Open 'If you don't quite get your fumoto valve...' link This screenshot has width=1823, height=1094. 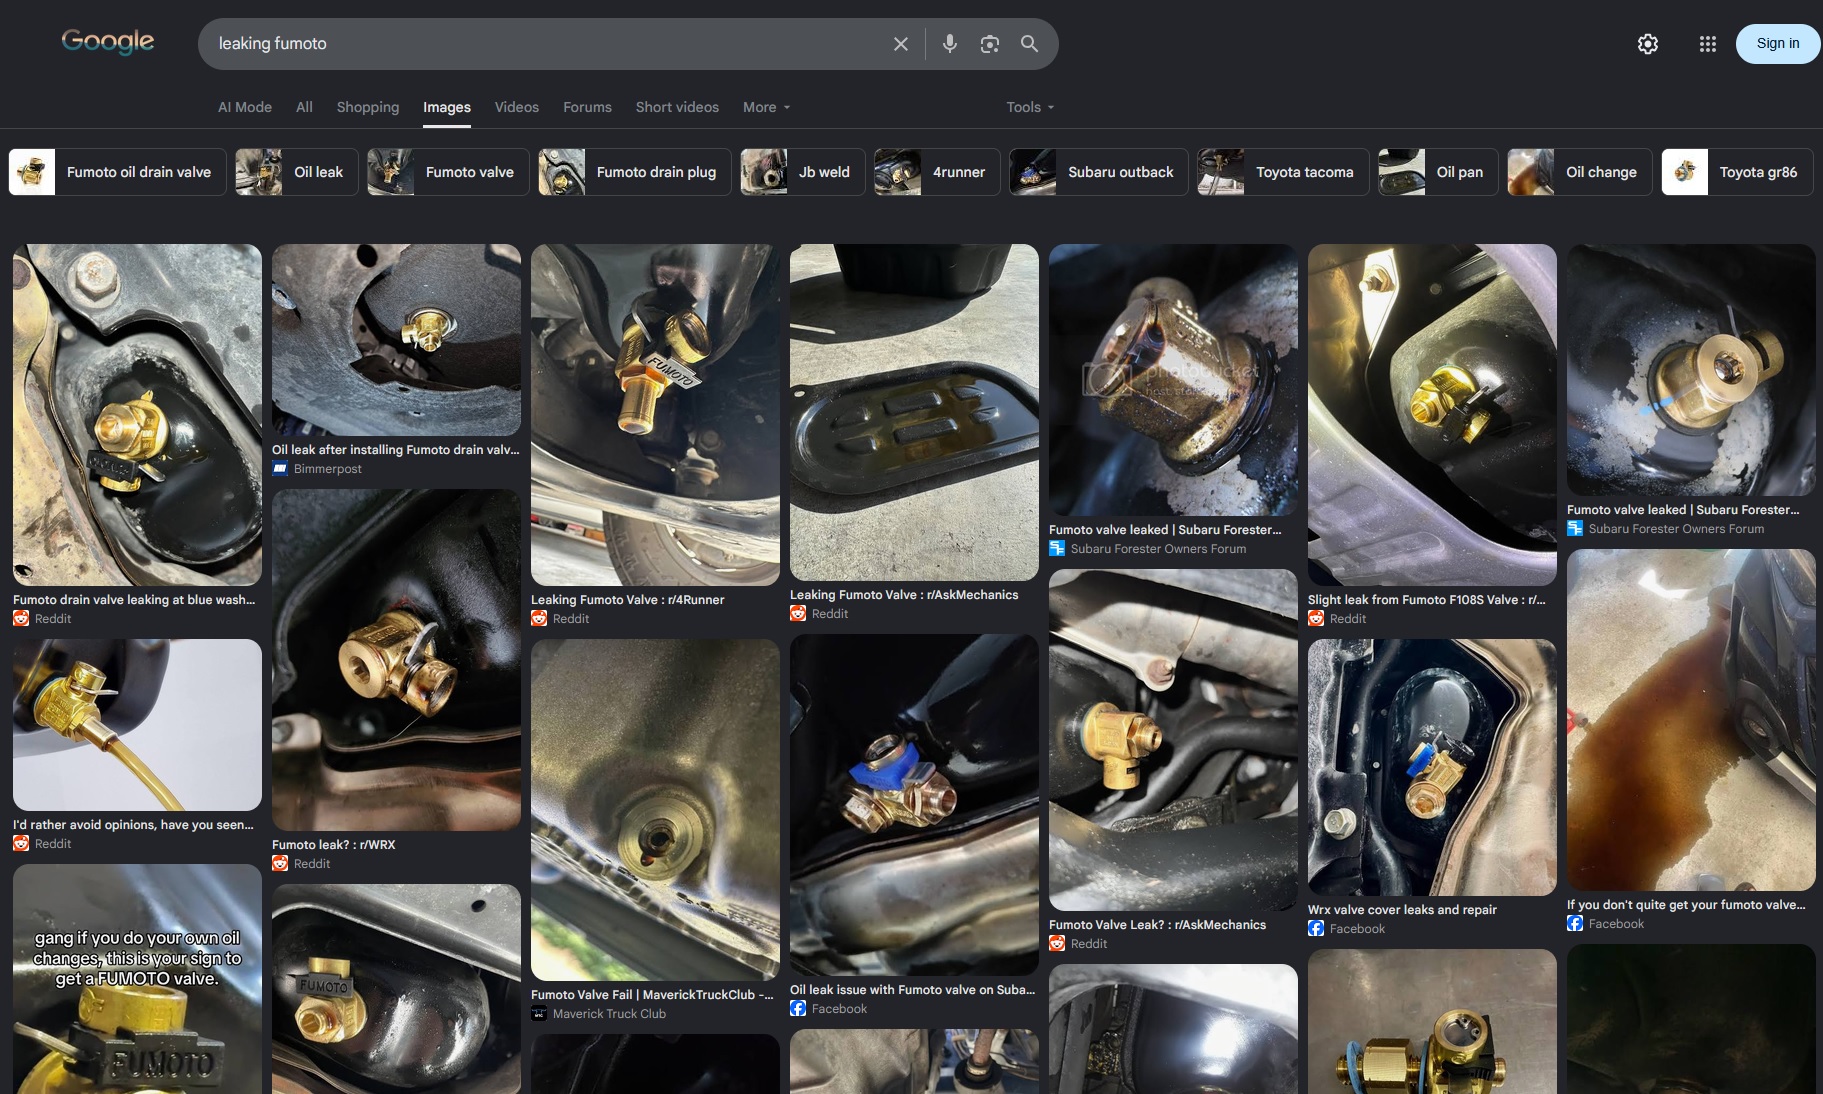[1686, 905]
